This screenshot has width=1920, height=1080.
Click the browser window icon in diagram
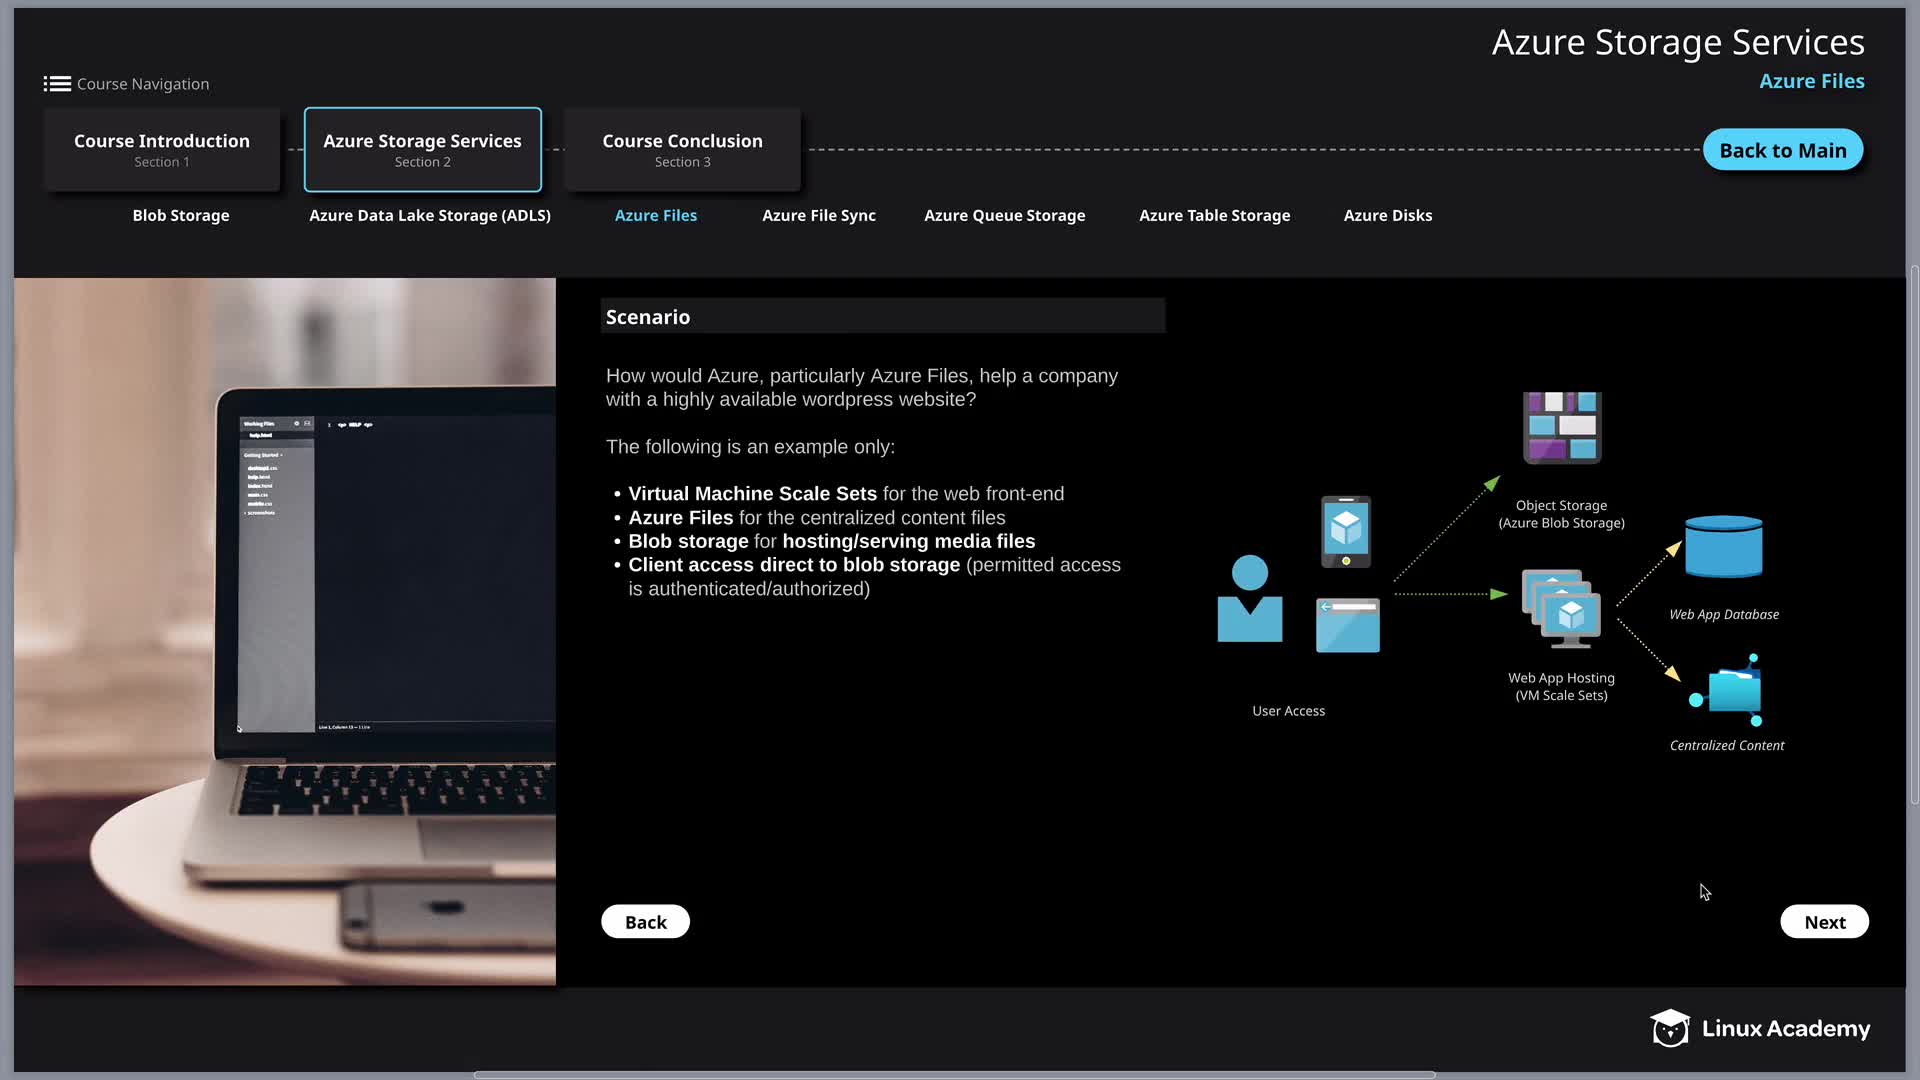[1347, 625]
